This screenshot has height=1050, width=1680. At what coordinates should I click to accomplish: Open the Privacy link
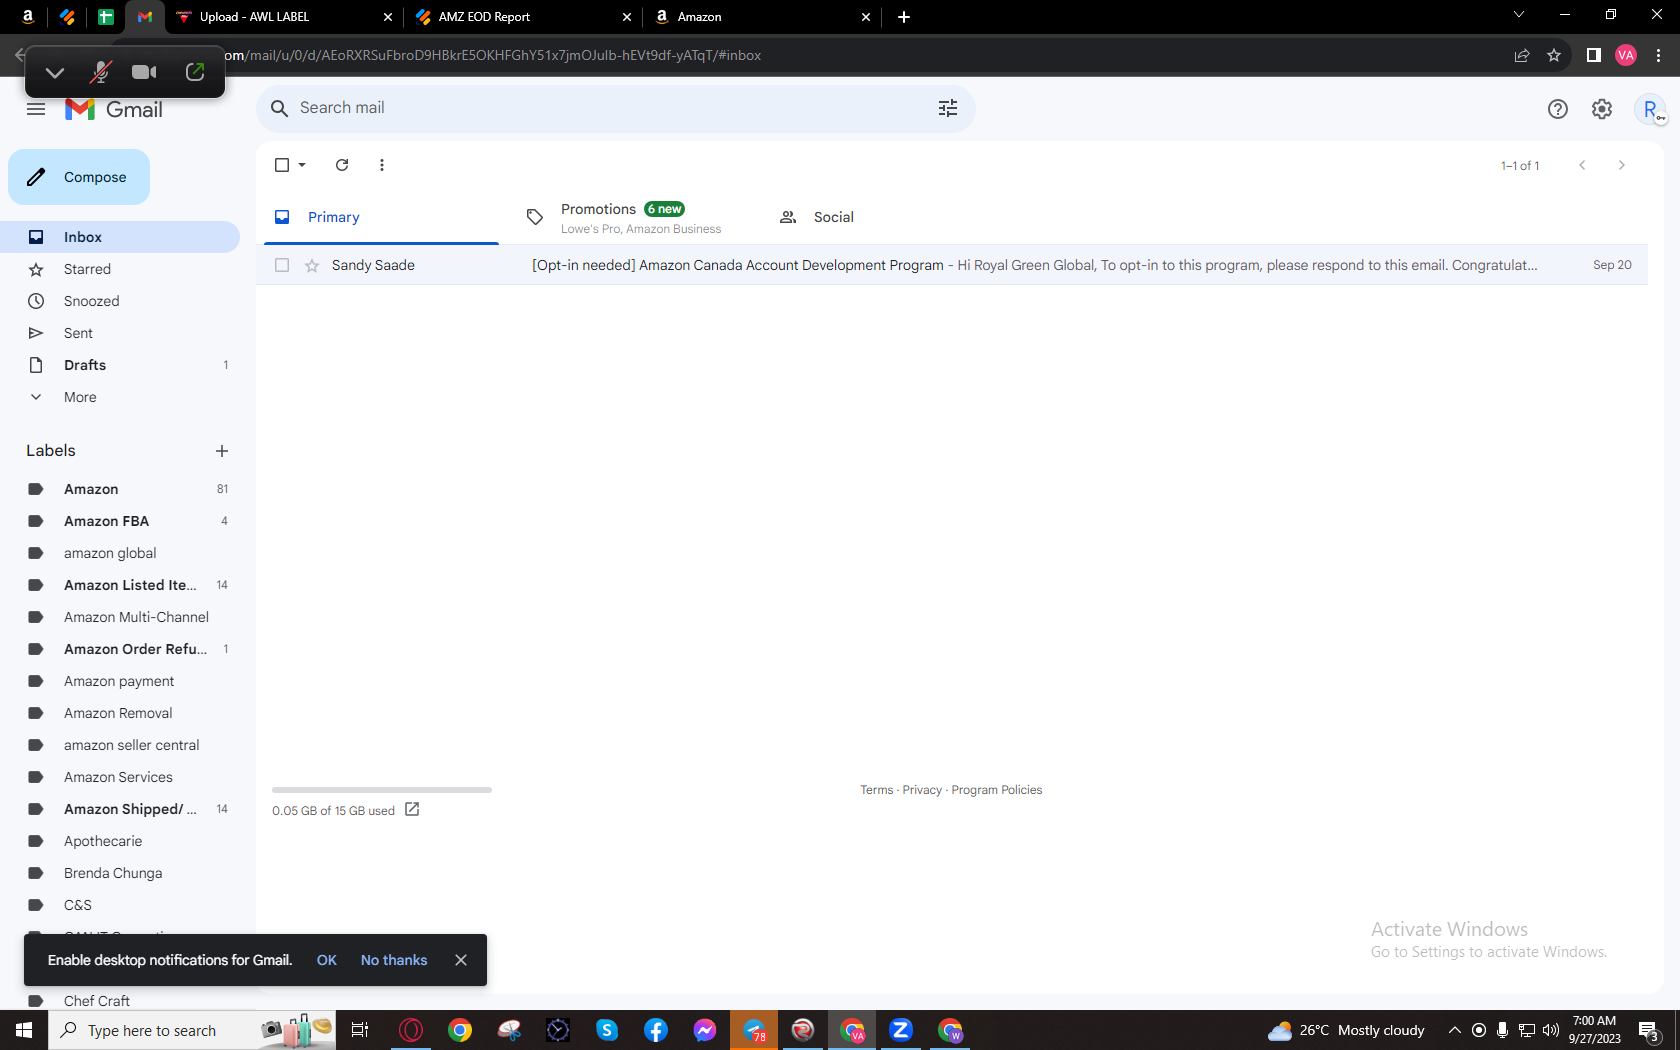click(922, 790)
